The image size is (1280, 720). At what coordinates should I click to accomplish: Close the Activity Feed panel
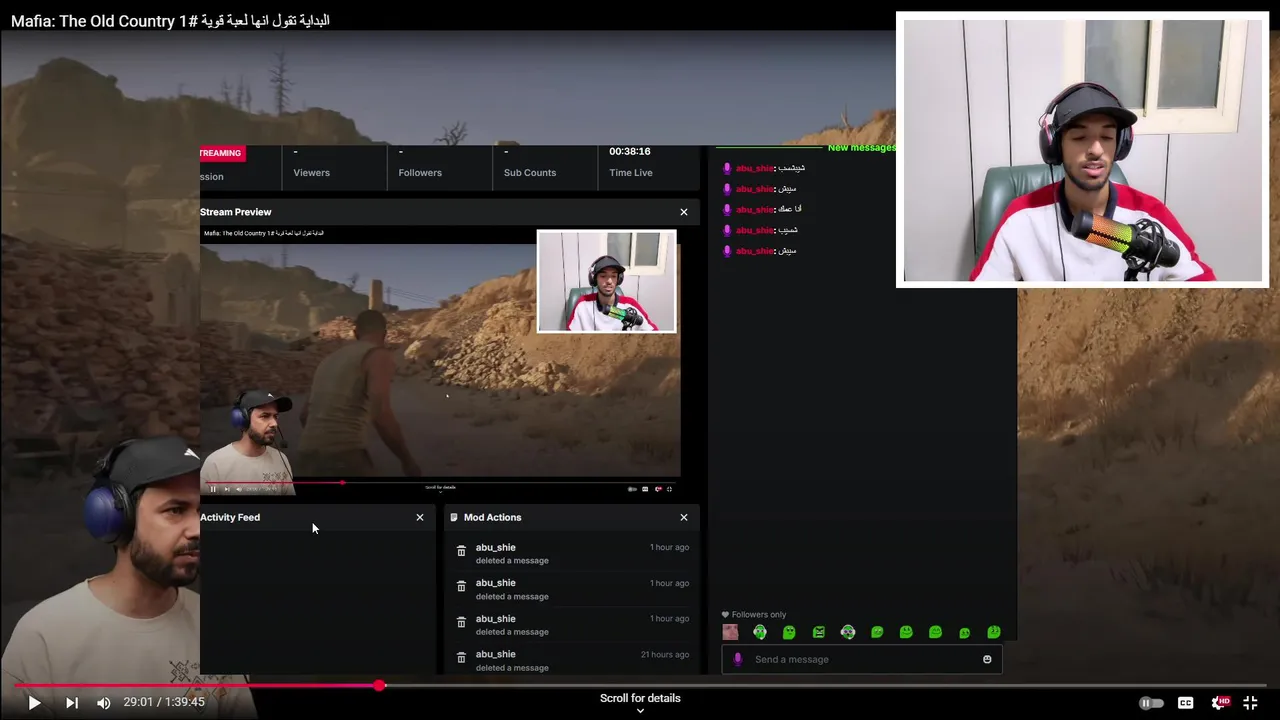tap(420, 517)
